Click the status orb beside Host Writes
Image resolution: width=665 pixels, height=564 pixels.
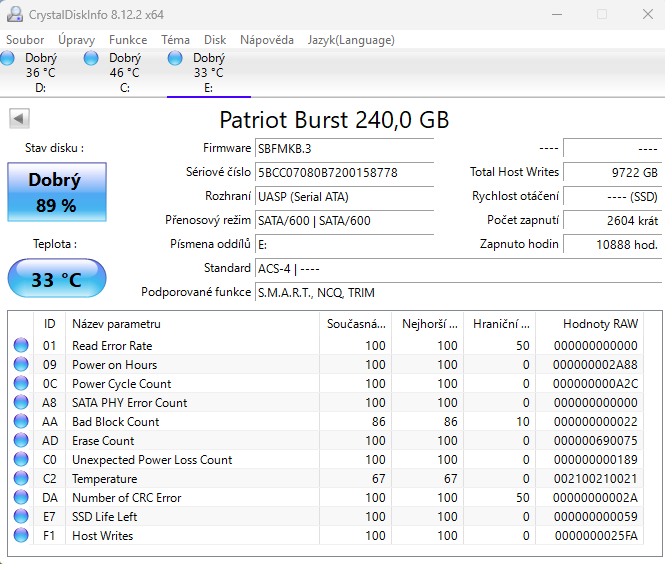click(21, 536)
